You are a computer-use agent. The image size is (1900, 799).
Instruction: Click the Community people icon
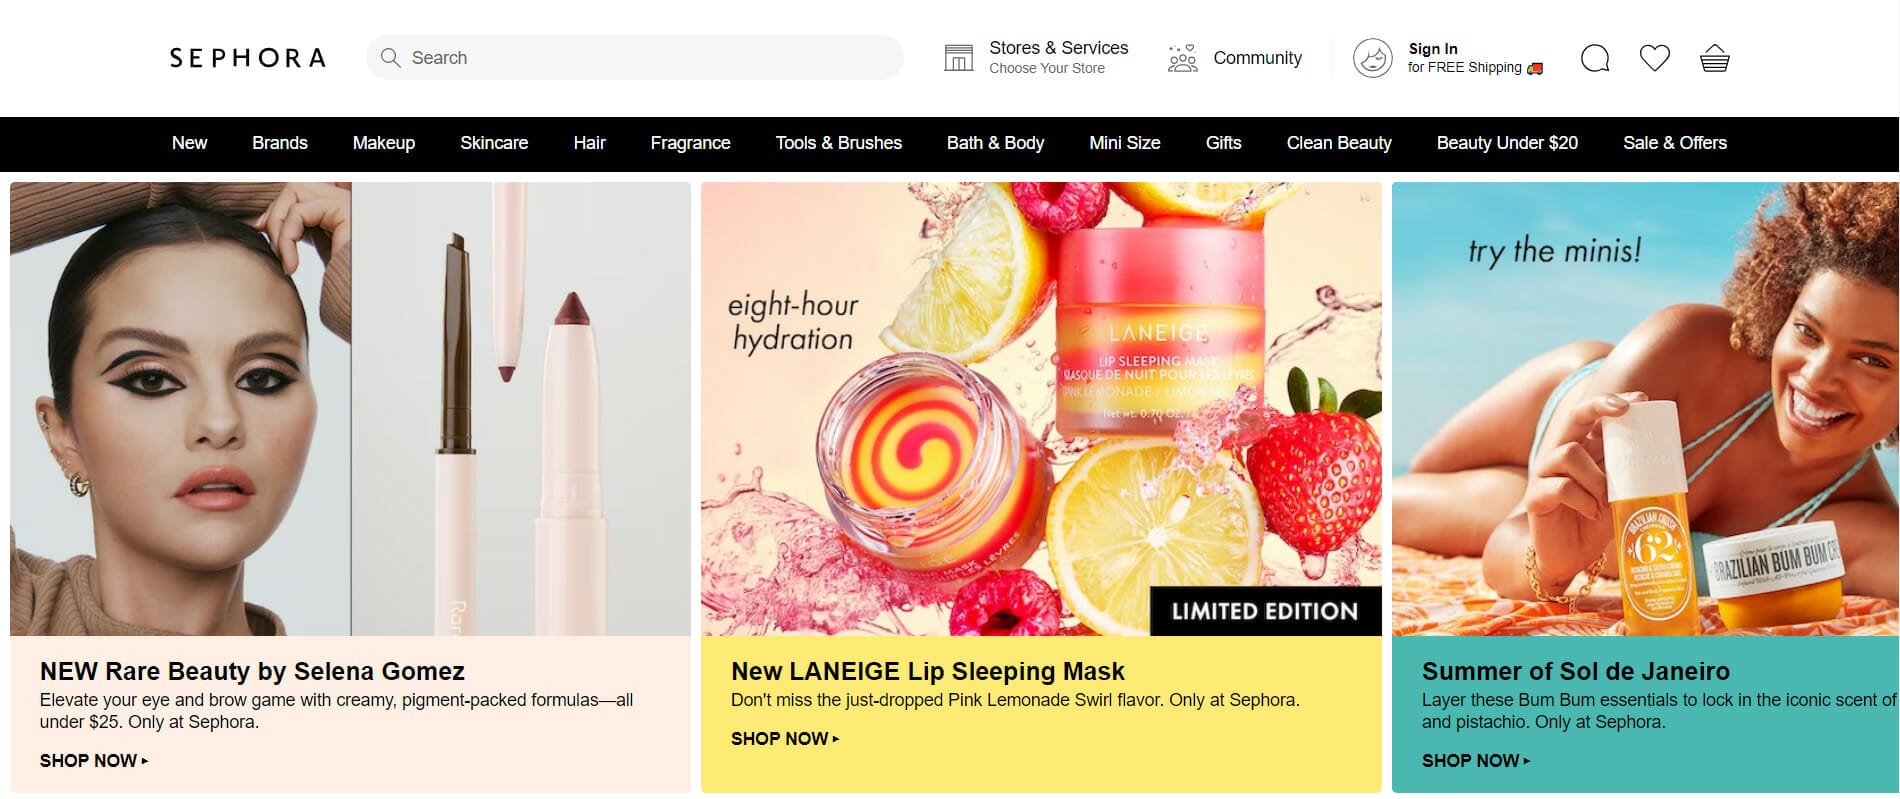coord(1182,58)
